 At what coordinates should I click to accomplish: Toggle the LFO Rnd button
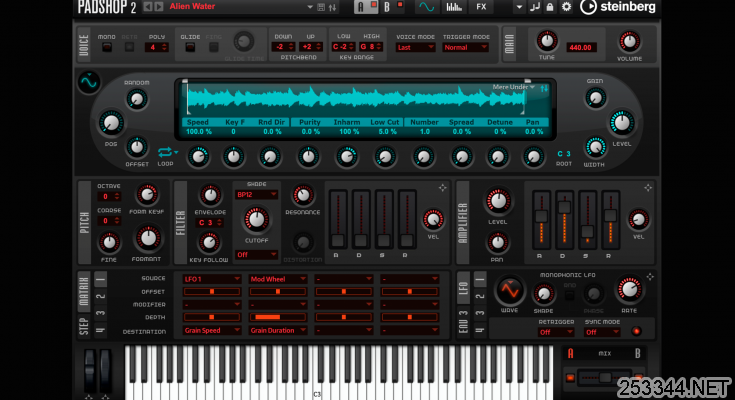tap(570, 295)
